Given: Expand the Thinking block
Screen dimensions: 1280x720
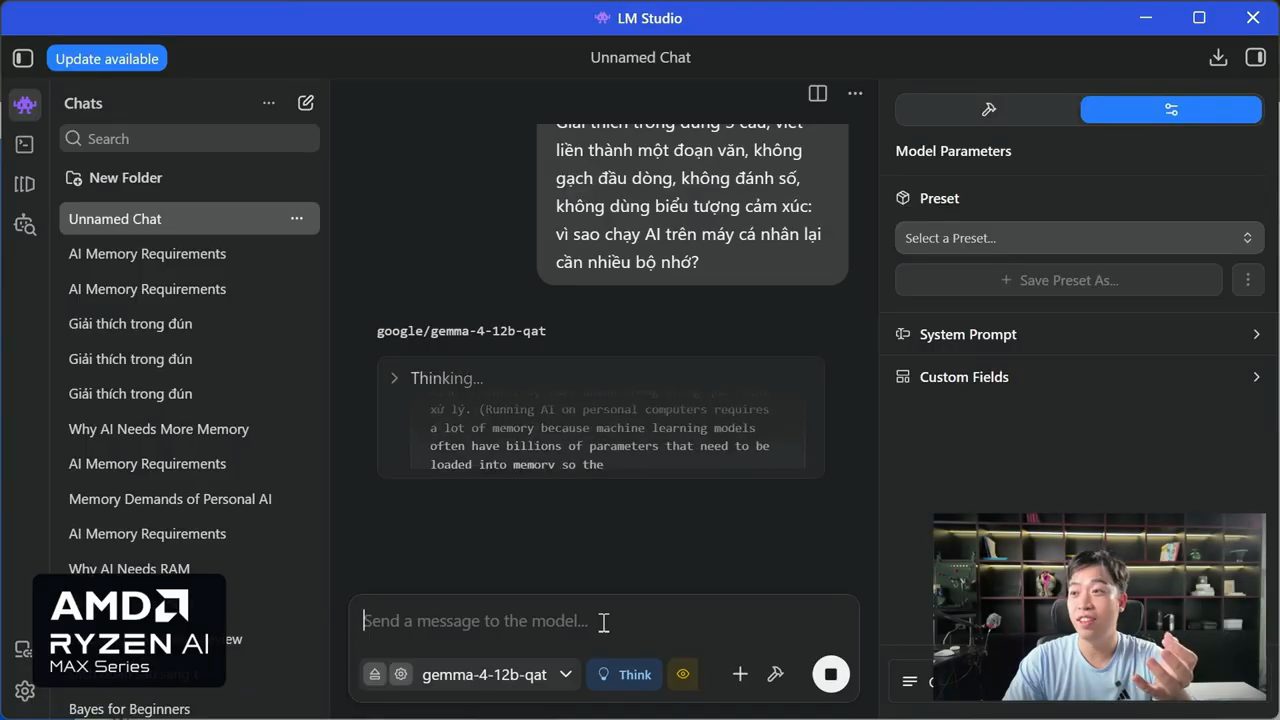Looking at the screenshot, I should (394, 378).
